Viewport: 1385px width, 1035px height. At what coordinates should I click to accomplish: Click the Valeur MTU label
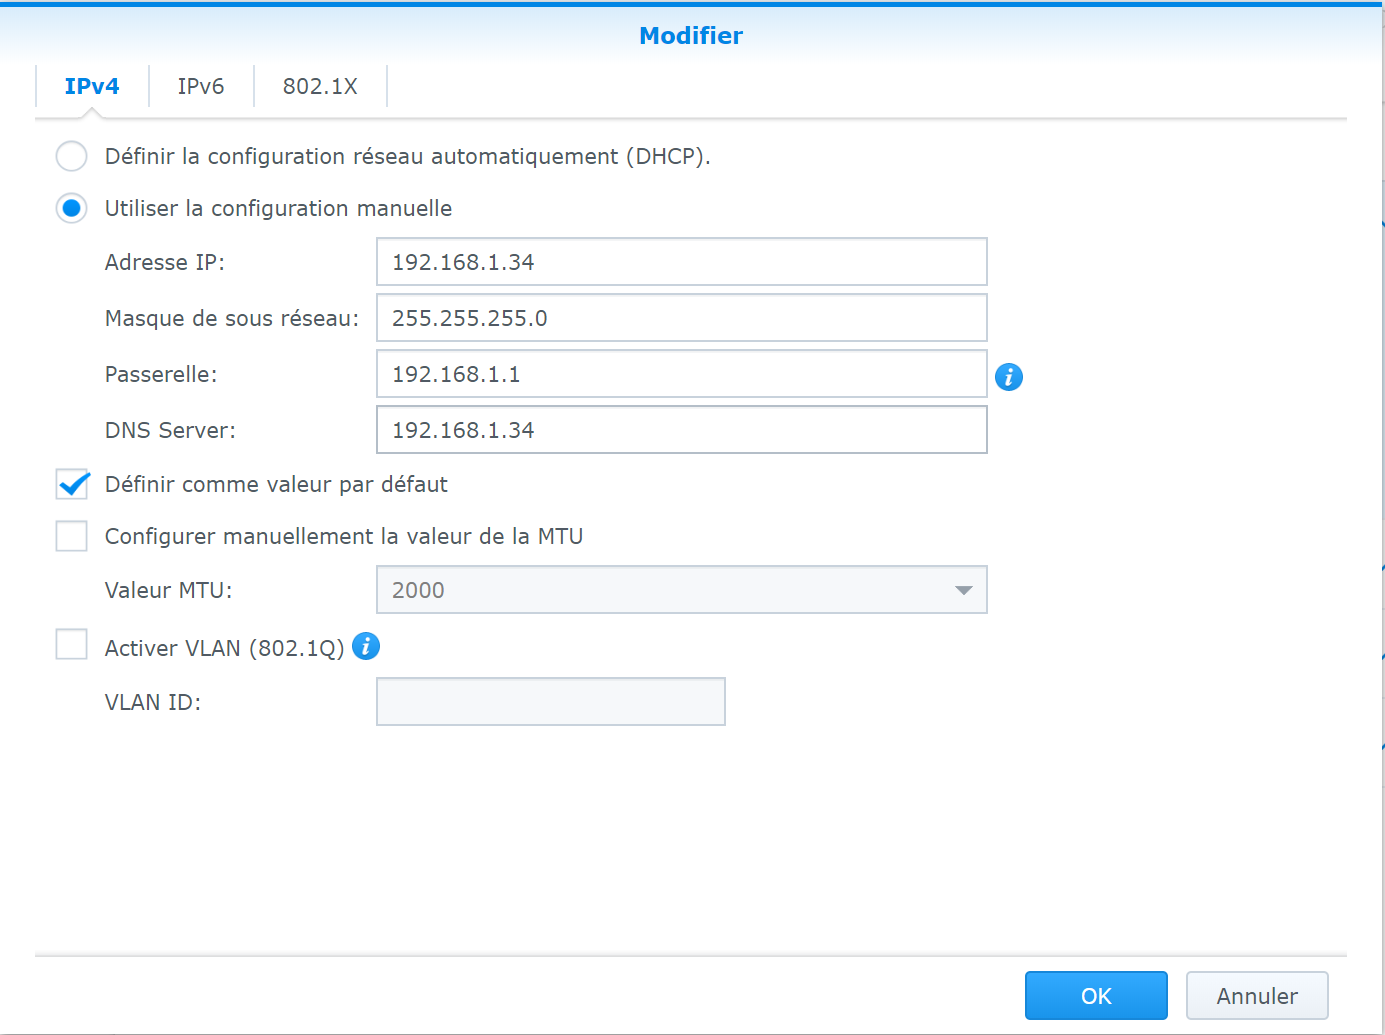coord(168,590)
